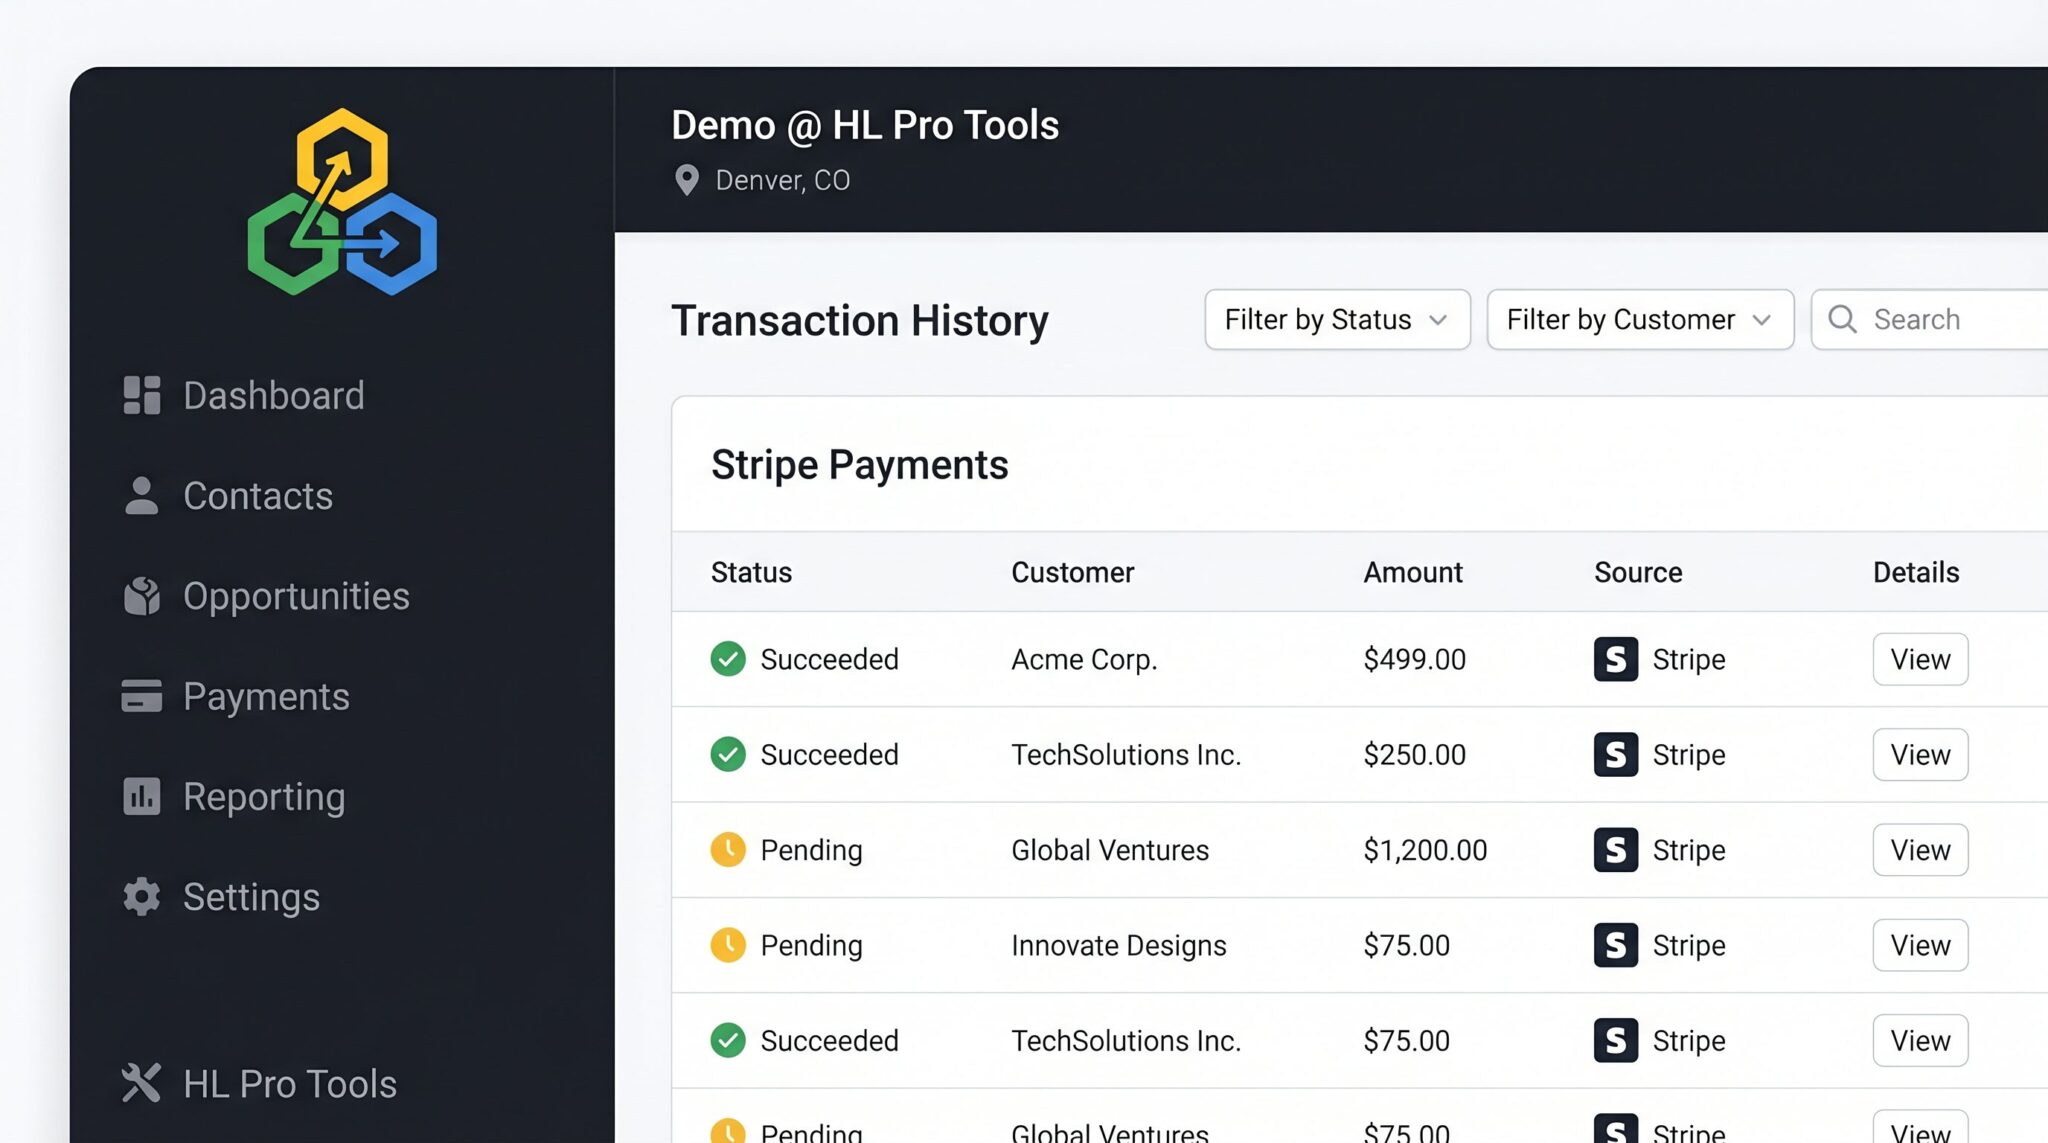2048x1143 pixels.
Task: Click View for Global Ventures $1,200.00 payment
Action: pyautogui.click(x=1920, y=849)
